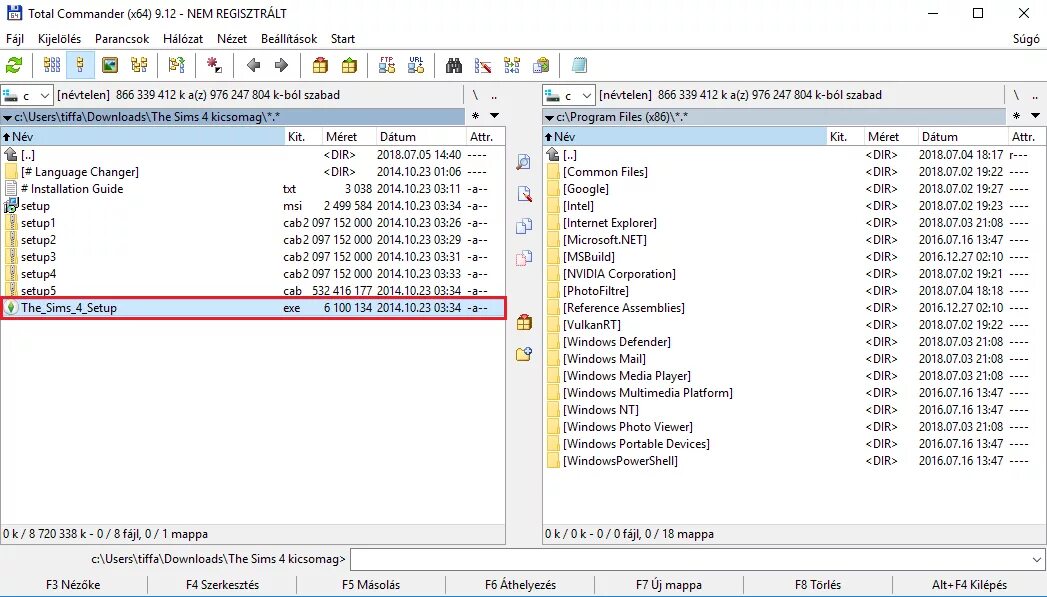The width and height of the screenshot is (1047, 597).
Task: Launch multi-rename tool icon
Action: coord(483,65)
